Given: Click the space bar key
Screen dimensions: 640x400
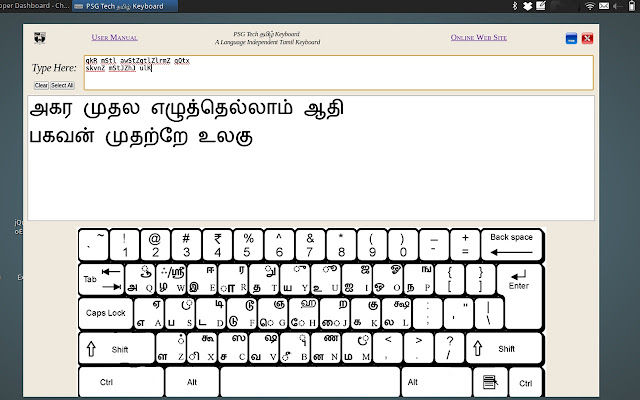Looking at the screenshot, I should pyautogui.click(x=310, y=382).
